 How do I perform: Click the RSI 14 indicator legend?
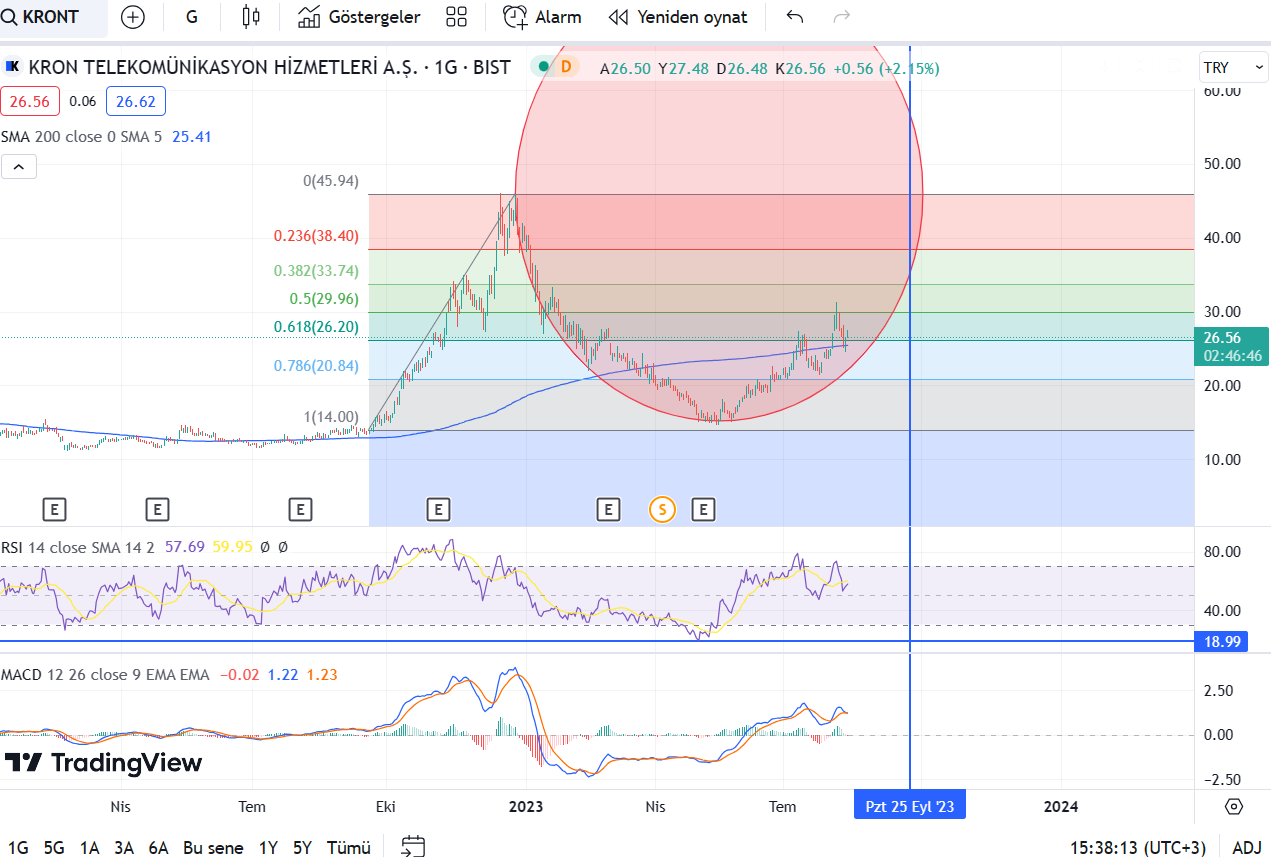coord(77,547)
